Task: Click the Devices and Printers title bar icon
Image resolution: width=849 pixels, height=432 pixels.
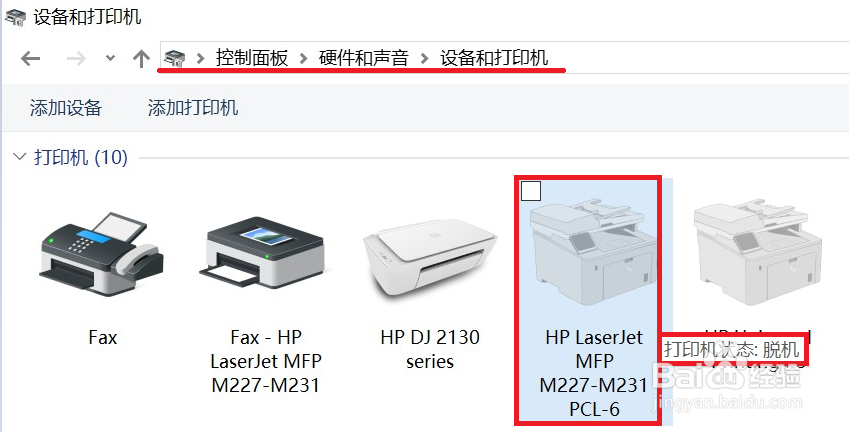Action: tap(15, 17)
